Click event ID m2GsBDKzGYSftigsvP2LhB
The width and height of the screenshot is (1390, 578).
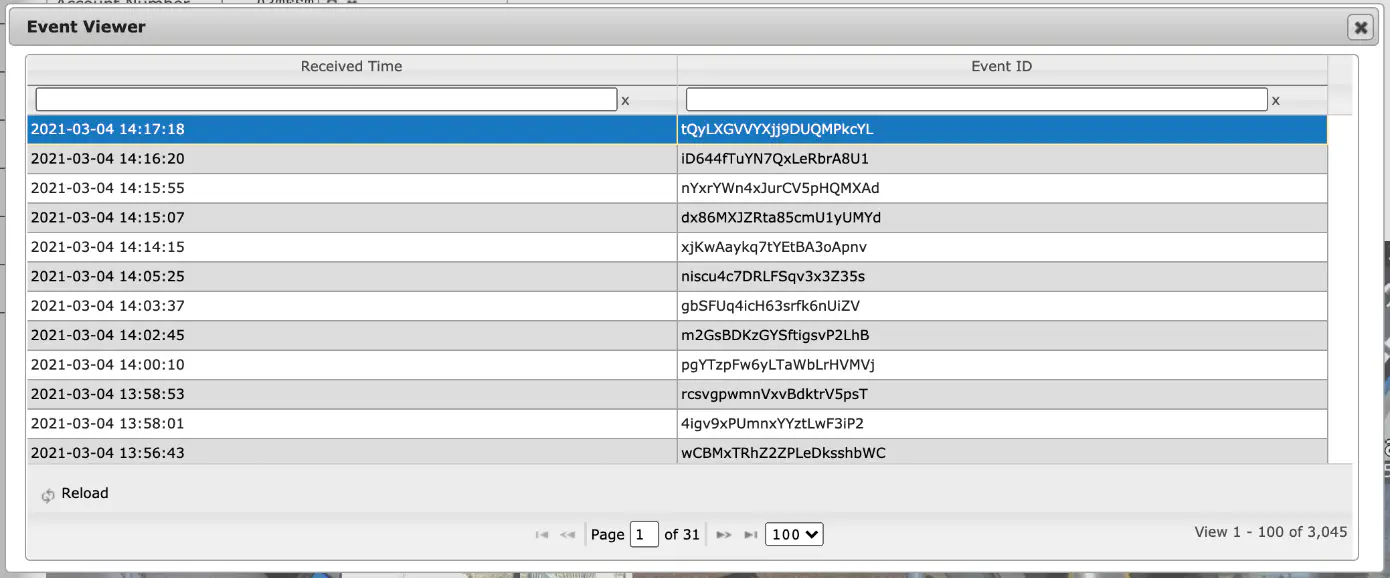click(x=775, y=335)
